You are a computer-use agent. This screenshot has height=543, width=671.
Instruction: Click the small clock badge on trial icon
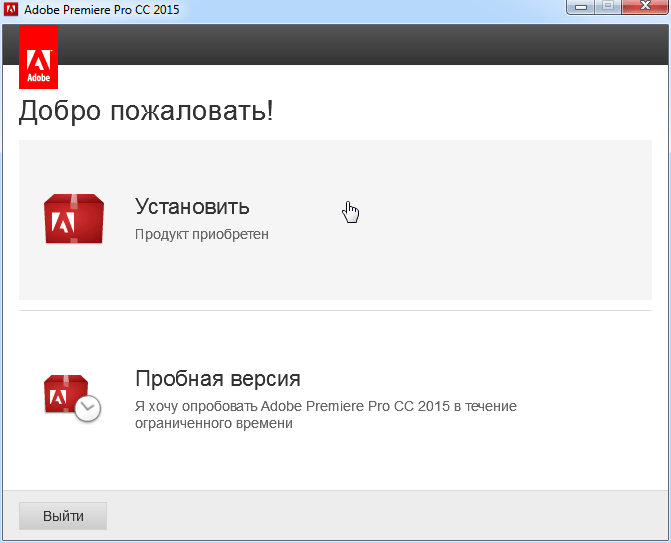[x=88, y=408]
